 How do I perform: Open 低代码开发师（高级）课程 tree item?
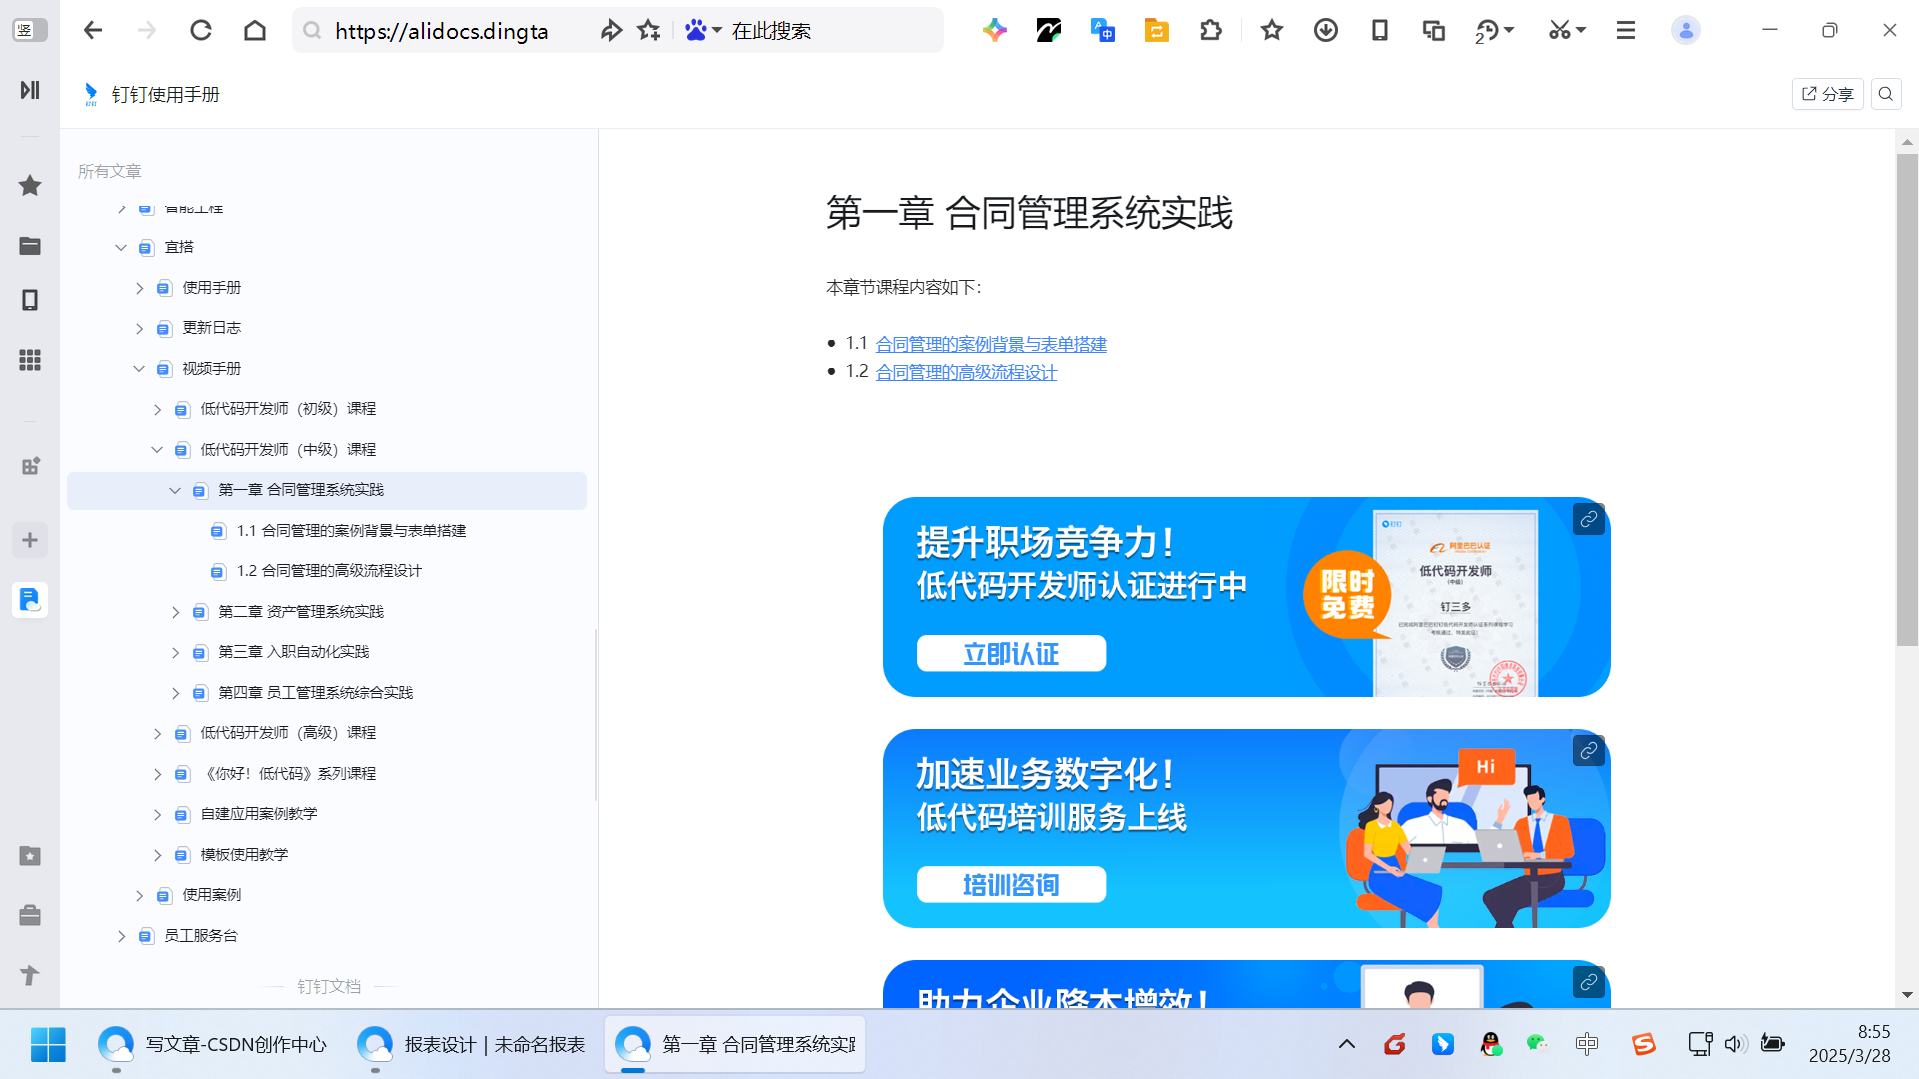pos(288,733)
